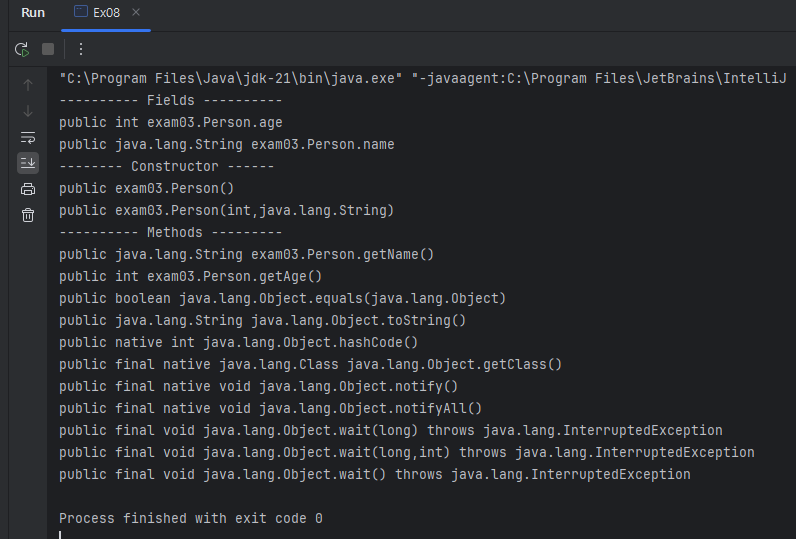
Task: Open the more options vertical dots menu
Action: (81, 49)
